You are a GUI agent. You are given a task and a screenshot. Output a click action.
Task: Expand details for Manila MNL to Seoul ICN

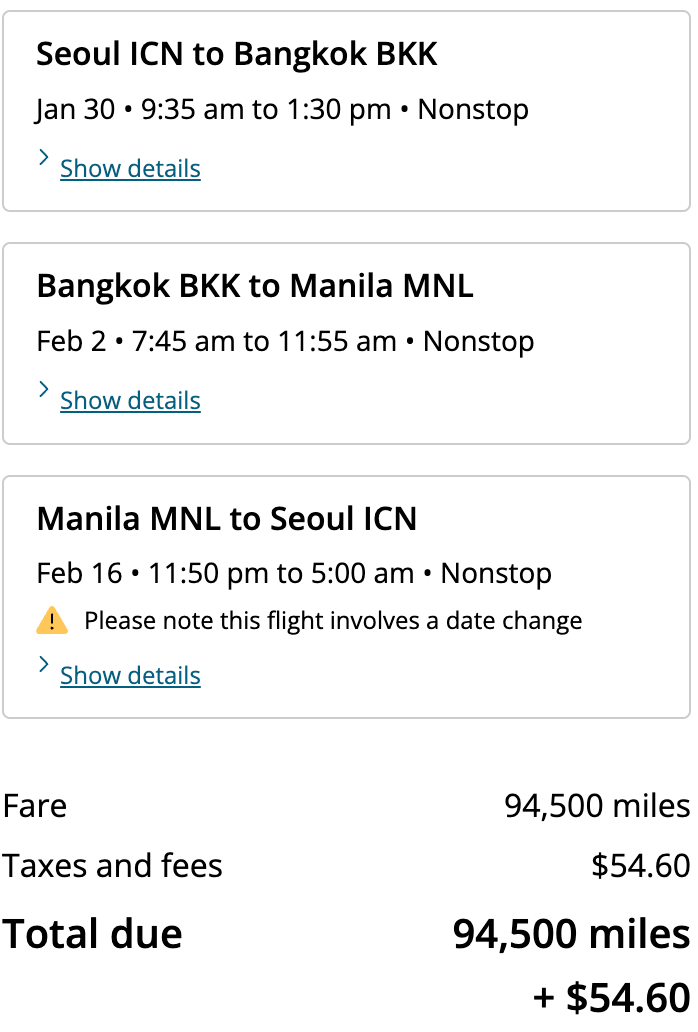click(130, 675)
